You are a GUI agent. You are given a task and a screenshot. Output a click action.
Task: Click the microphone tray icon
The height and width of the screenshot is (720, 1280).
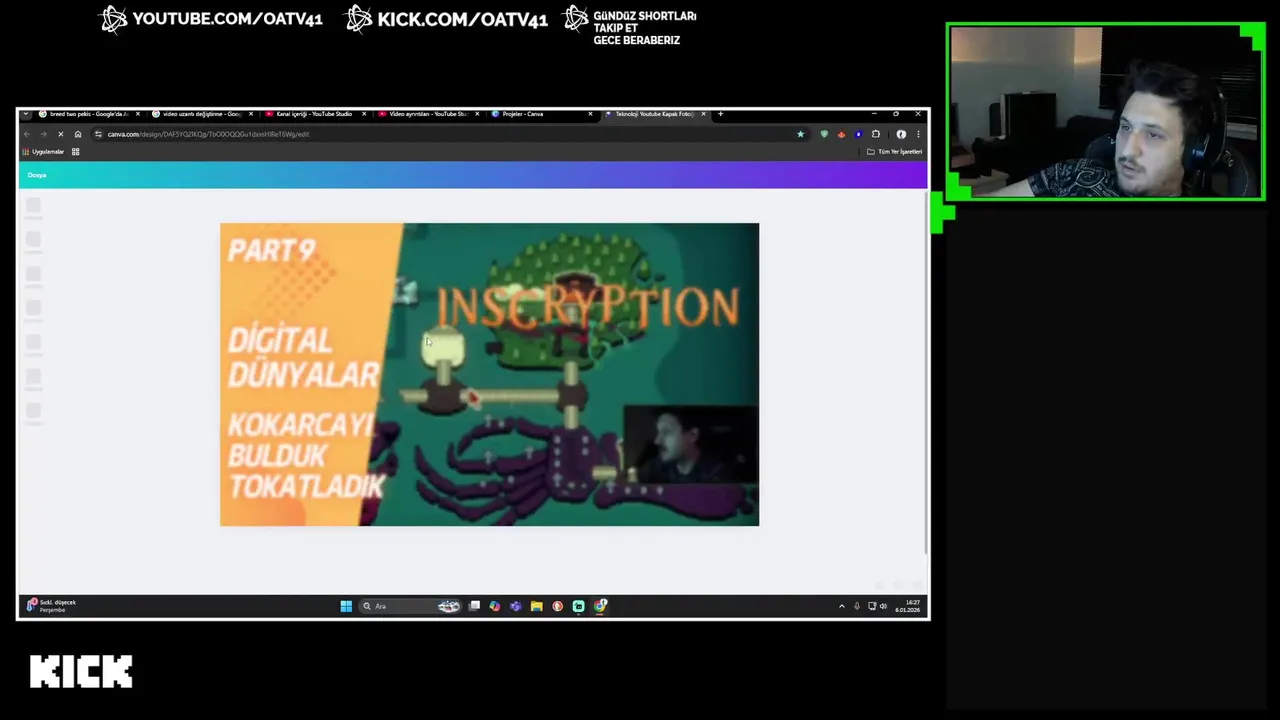(856, 606)
